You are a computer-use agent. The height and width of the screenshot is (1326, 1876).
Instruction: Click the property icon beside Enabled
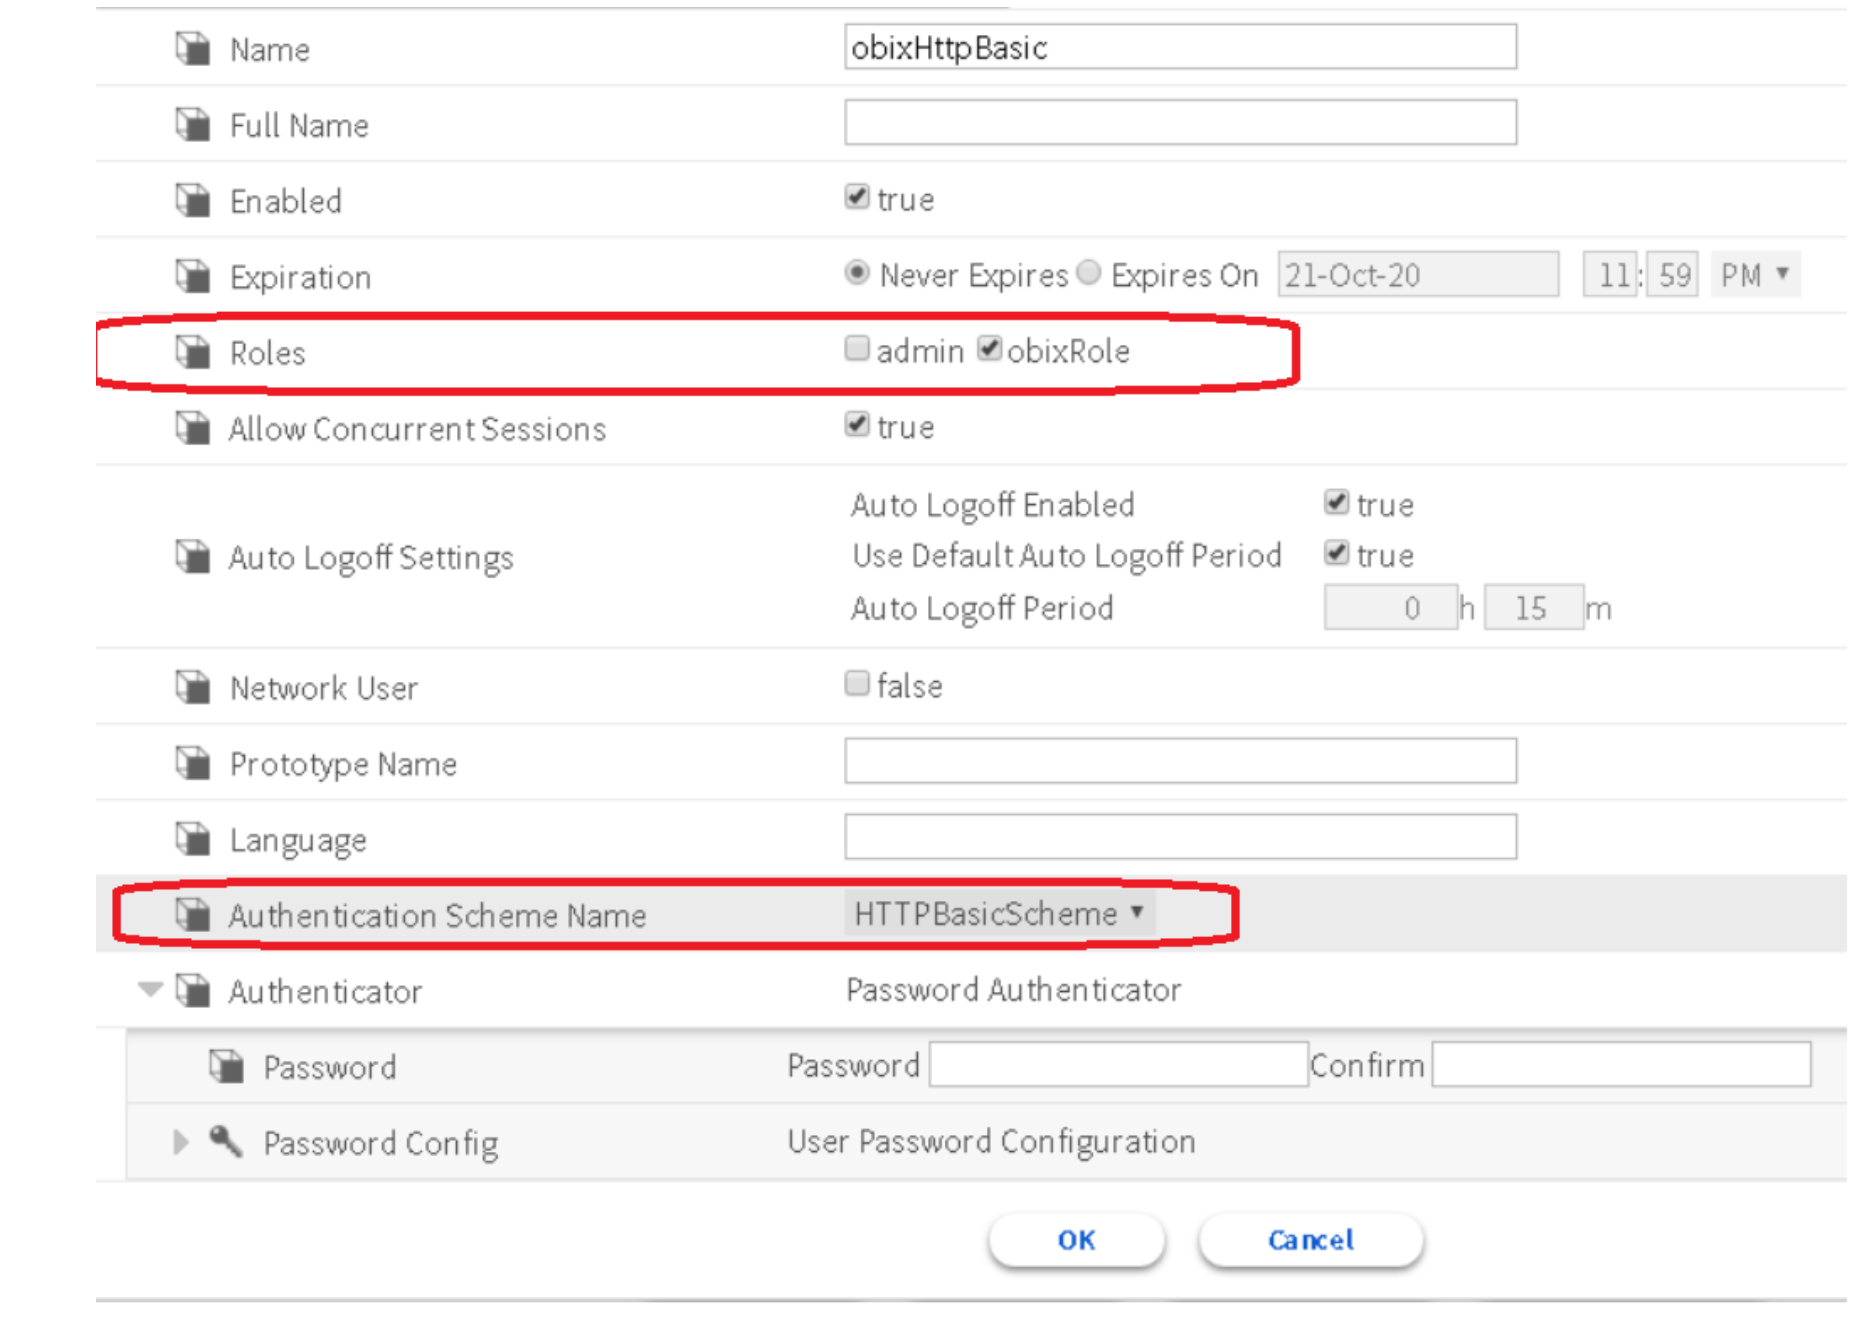[192, 200]
